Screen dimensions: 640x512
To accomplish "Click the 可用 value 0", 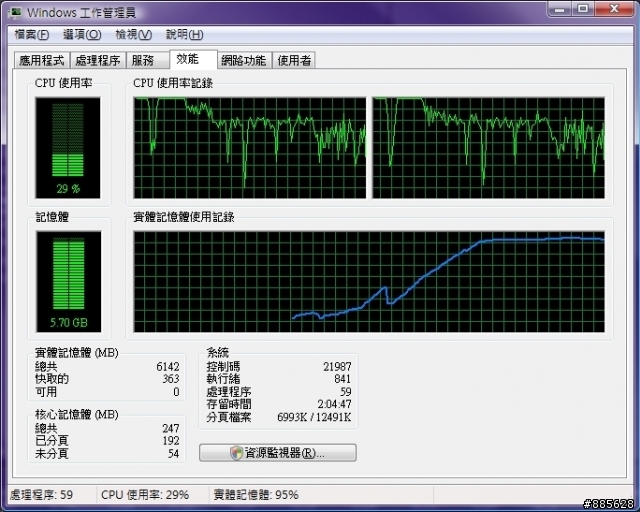I will coord(176,392).
